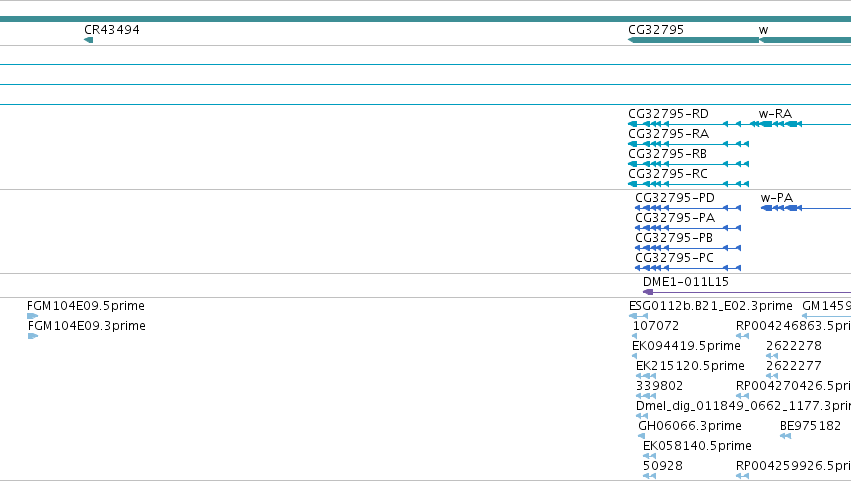Select the CG32795-PB CDS glyph
Viewport: 851px width, 481px height.
pyautogui.click(x=688, y=248)
